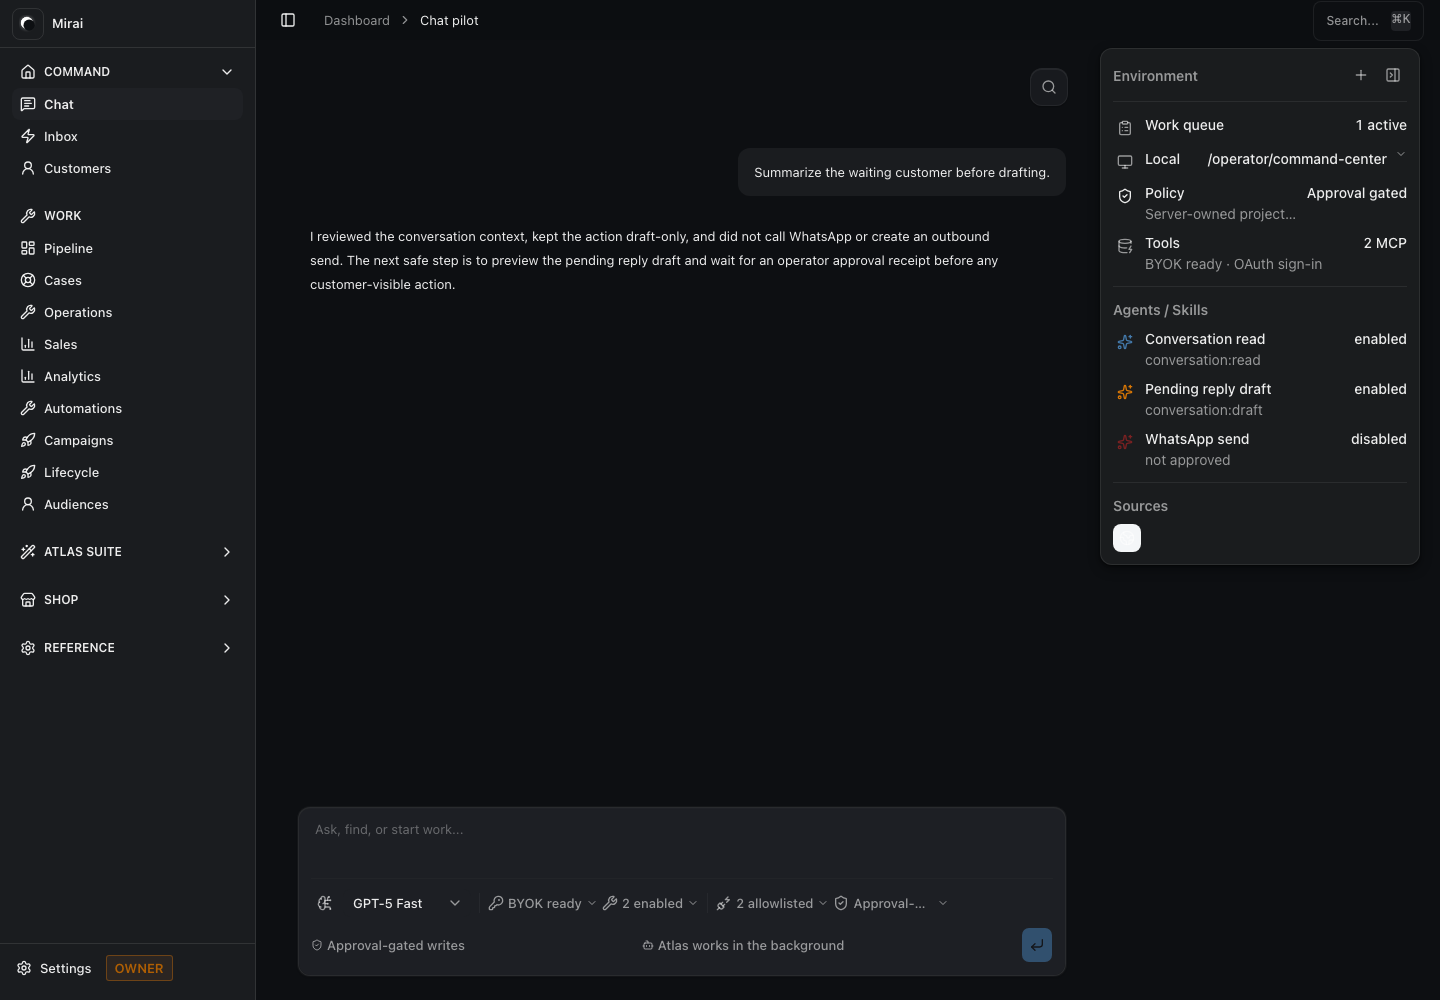
Task: Click the white source thumbnail under Sources
Action: click(1127, 538)
